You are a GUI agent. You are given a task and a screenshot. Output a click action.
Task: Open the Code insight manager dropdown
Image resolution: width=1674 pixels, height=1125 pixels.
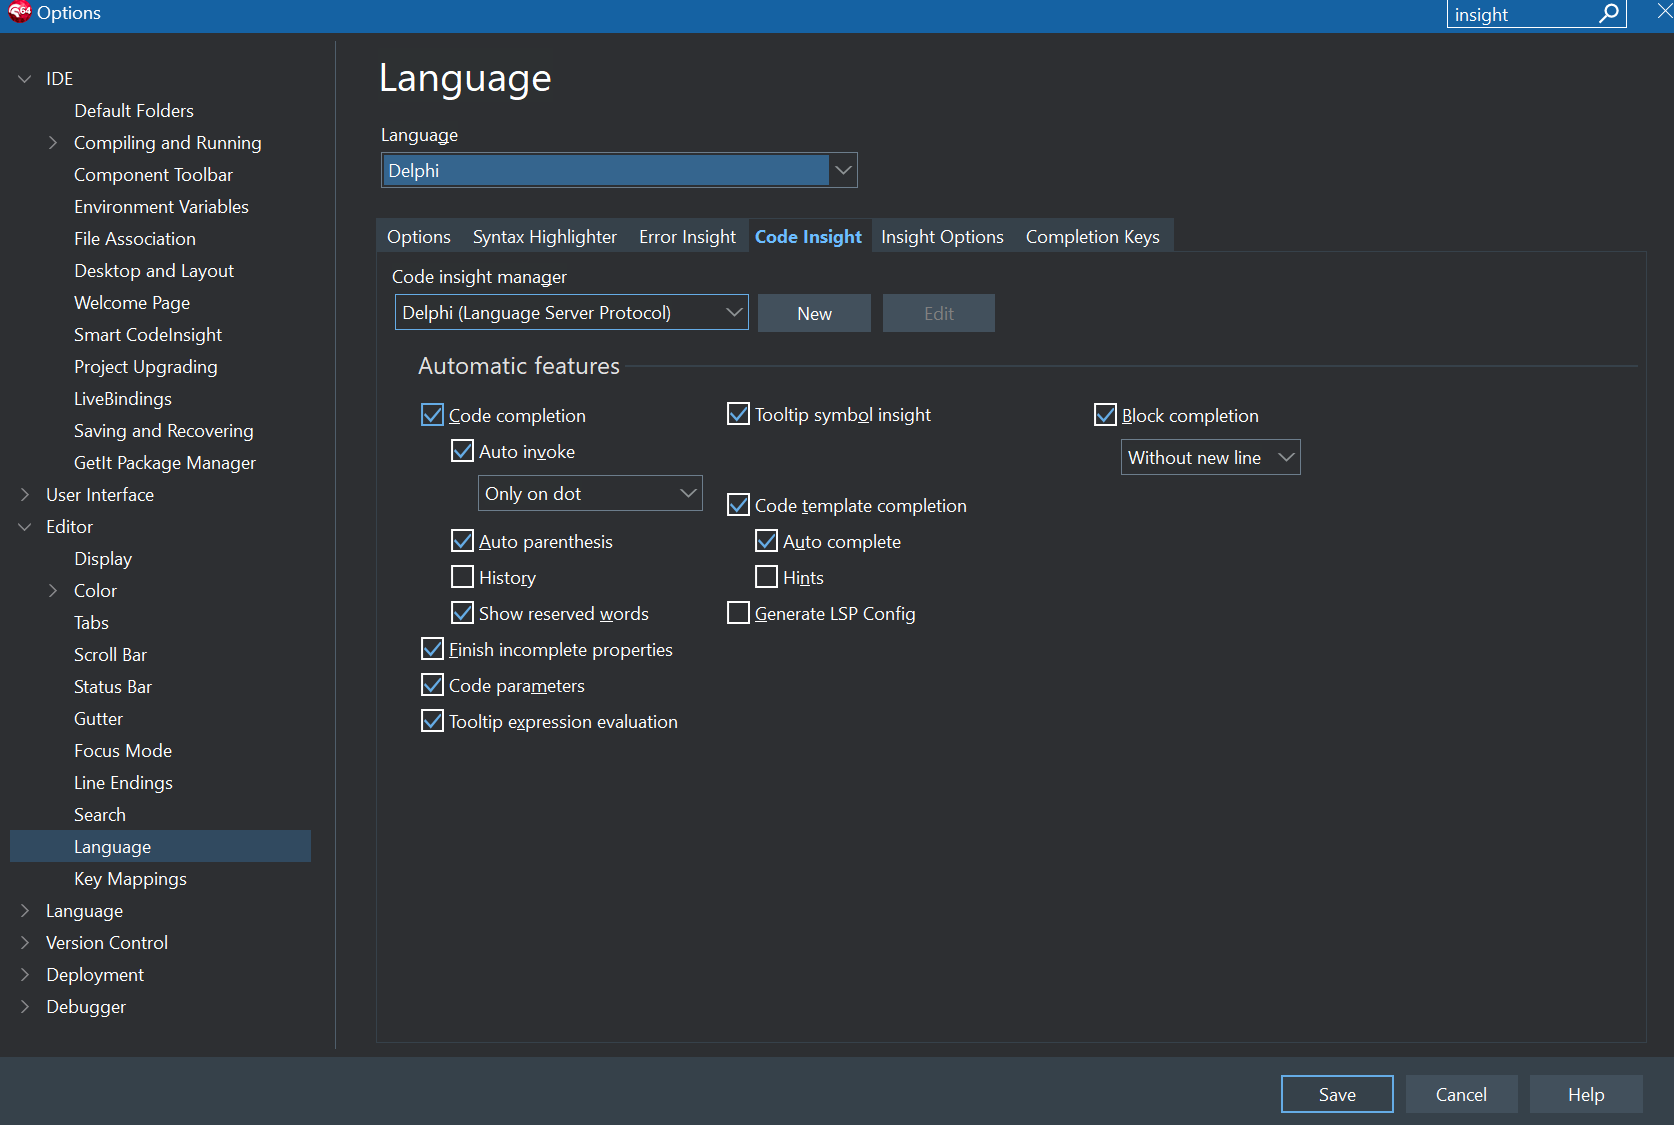[x=571, y=313]
